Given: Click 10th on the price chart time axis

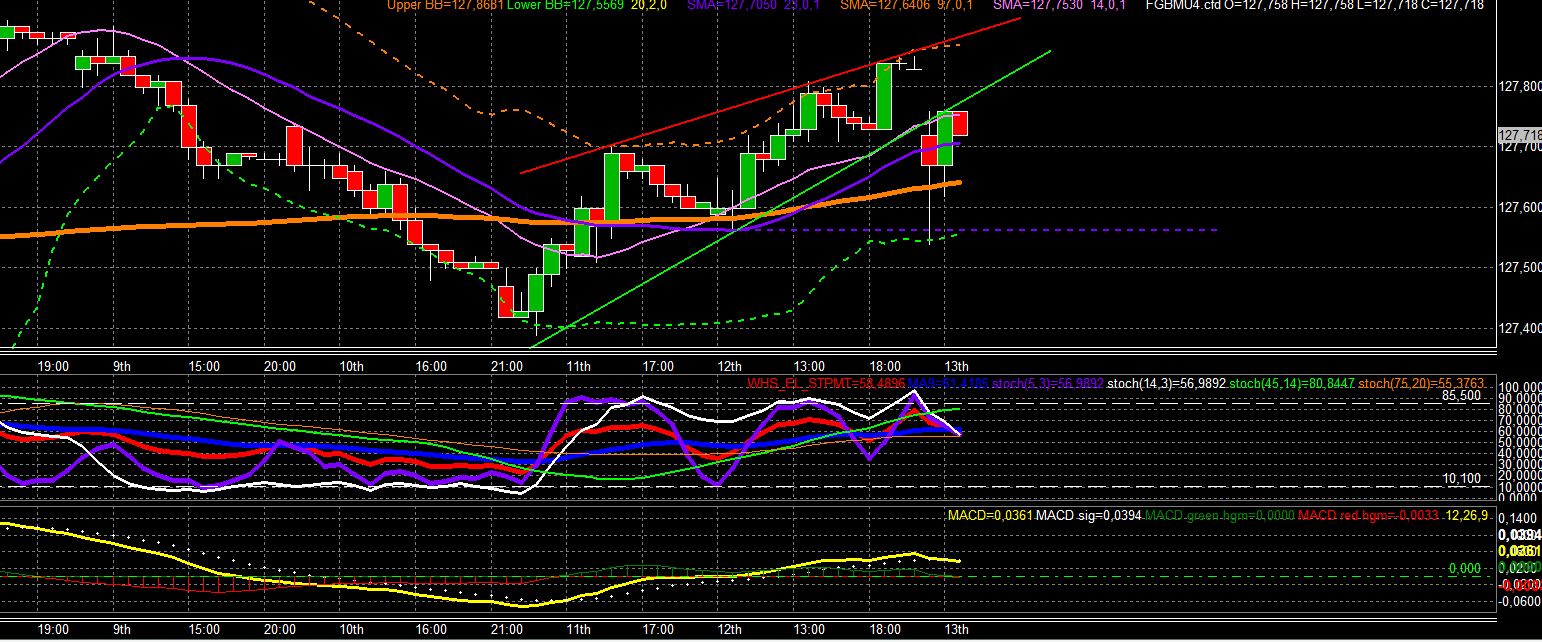Looking at the screenshot, I should pyautogui.click(x=351, y=367).
